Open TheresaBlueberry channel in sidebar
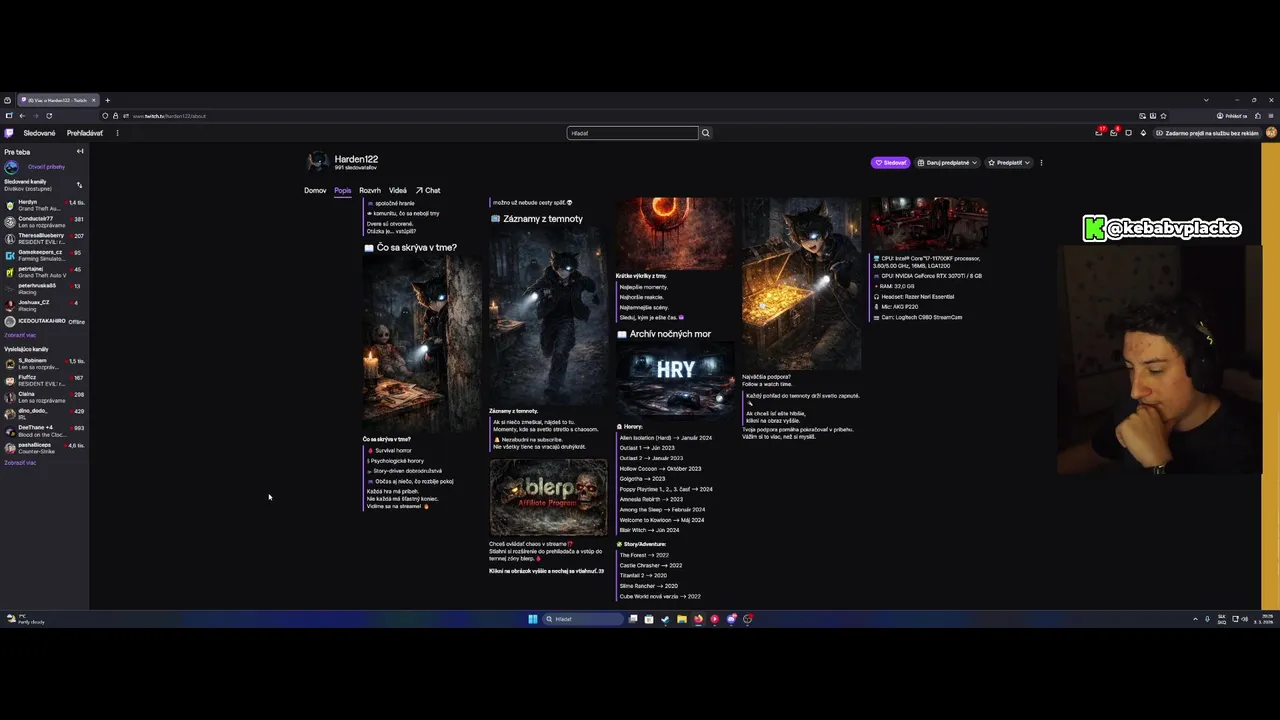Screen dimensions: 1280x720 [x=45, y=238]
